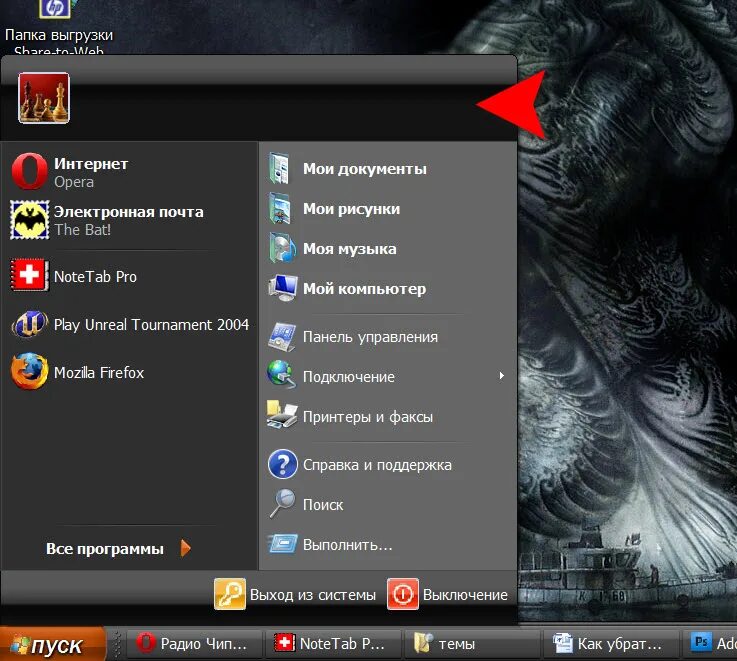Click the Unreal Tournament 2004 icon
Image resolution: width=737 pixels, height=661 pixels.
pyautogui.click(x=30, y=324)
